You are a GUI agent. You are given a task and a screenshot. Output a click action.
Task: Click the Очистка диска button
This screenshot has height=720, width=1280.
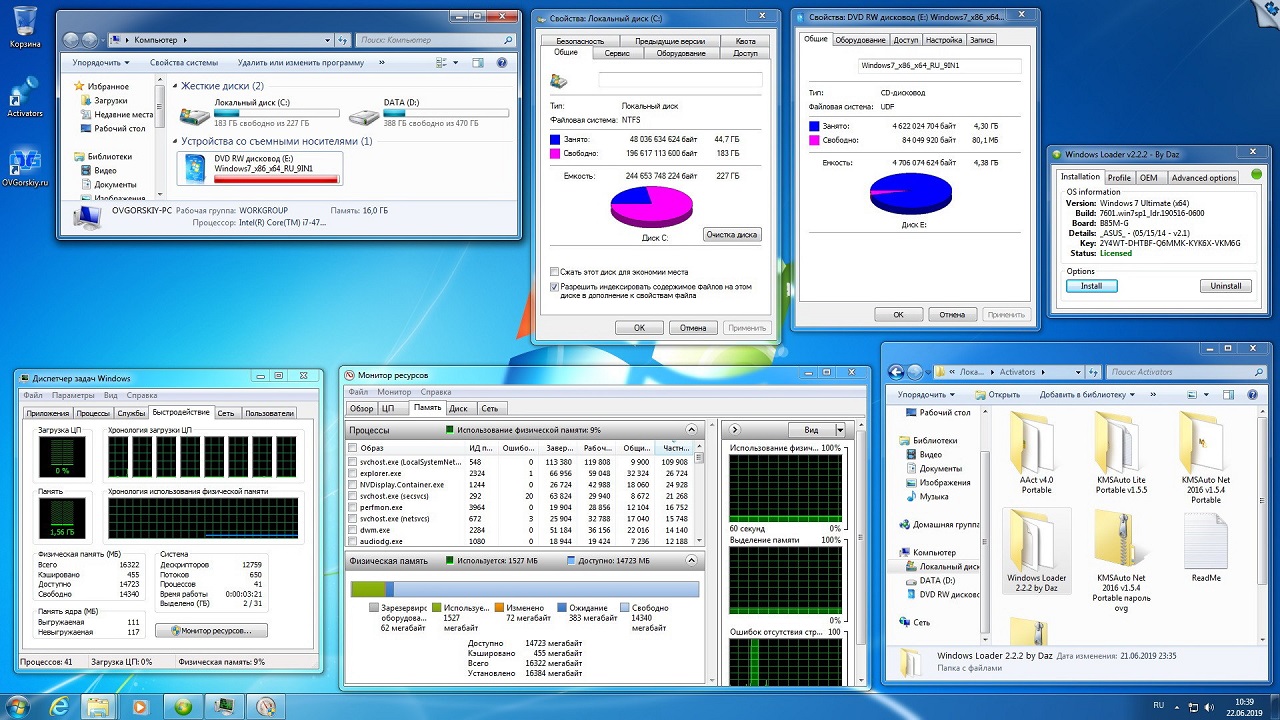coord(732,234)
